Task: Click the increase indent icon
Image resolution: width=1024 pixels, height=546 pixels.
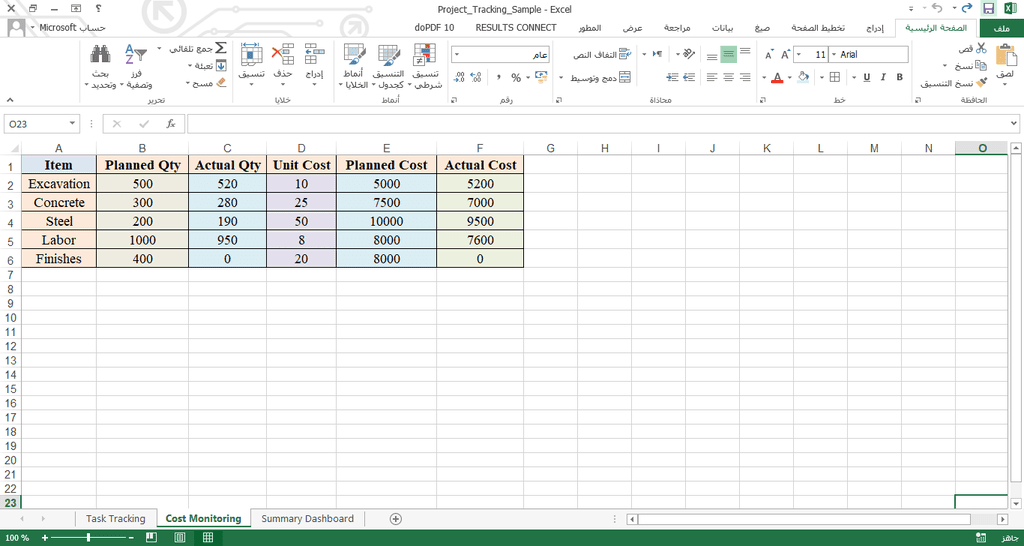Action: [672, 77]
